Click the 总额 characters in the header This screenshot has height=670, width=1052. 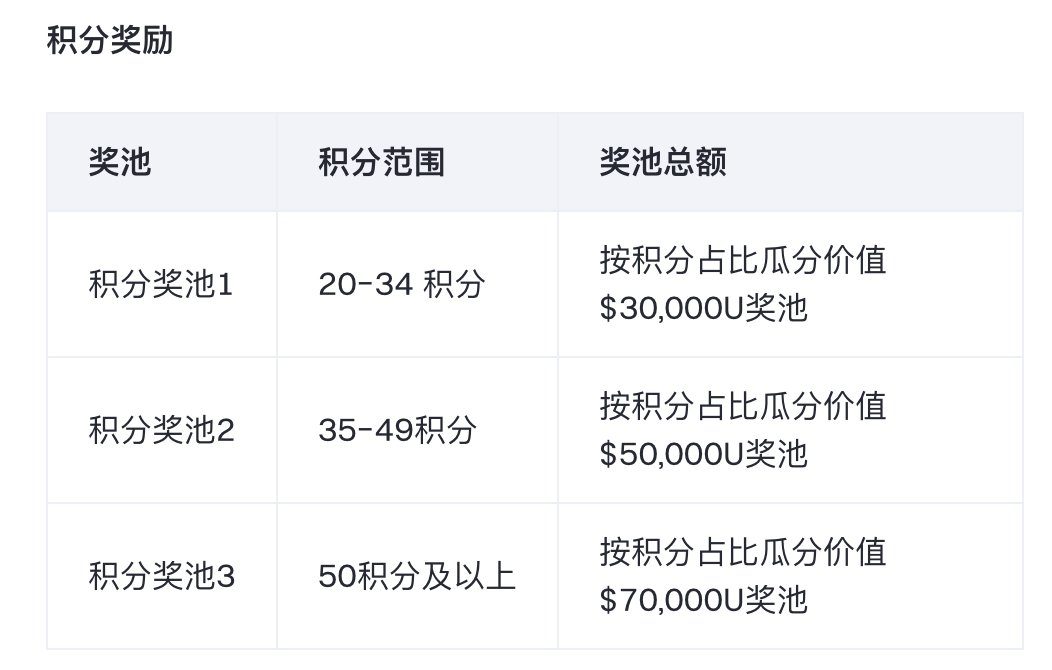695,162
